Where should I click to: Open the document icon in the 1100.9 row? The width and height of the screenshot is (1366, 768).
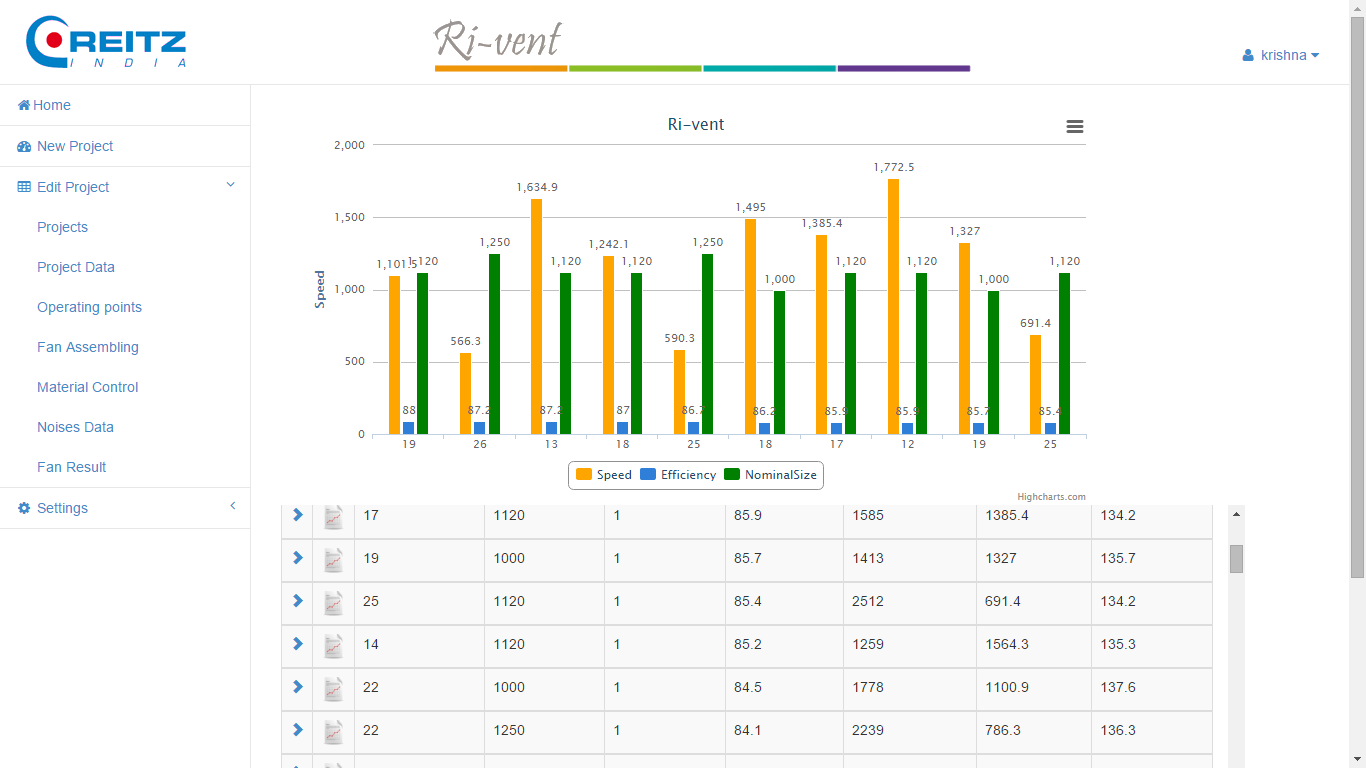coord(334,689)
